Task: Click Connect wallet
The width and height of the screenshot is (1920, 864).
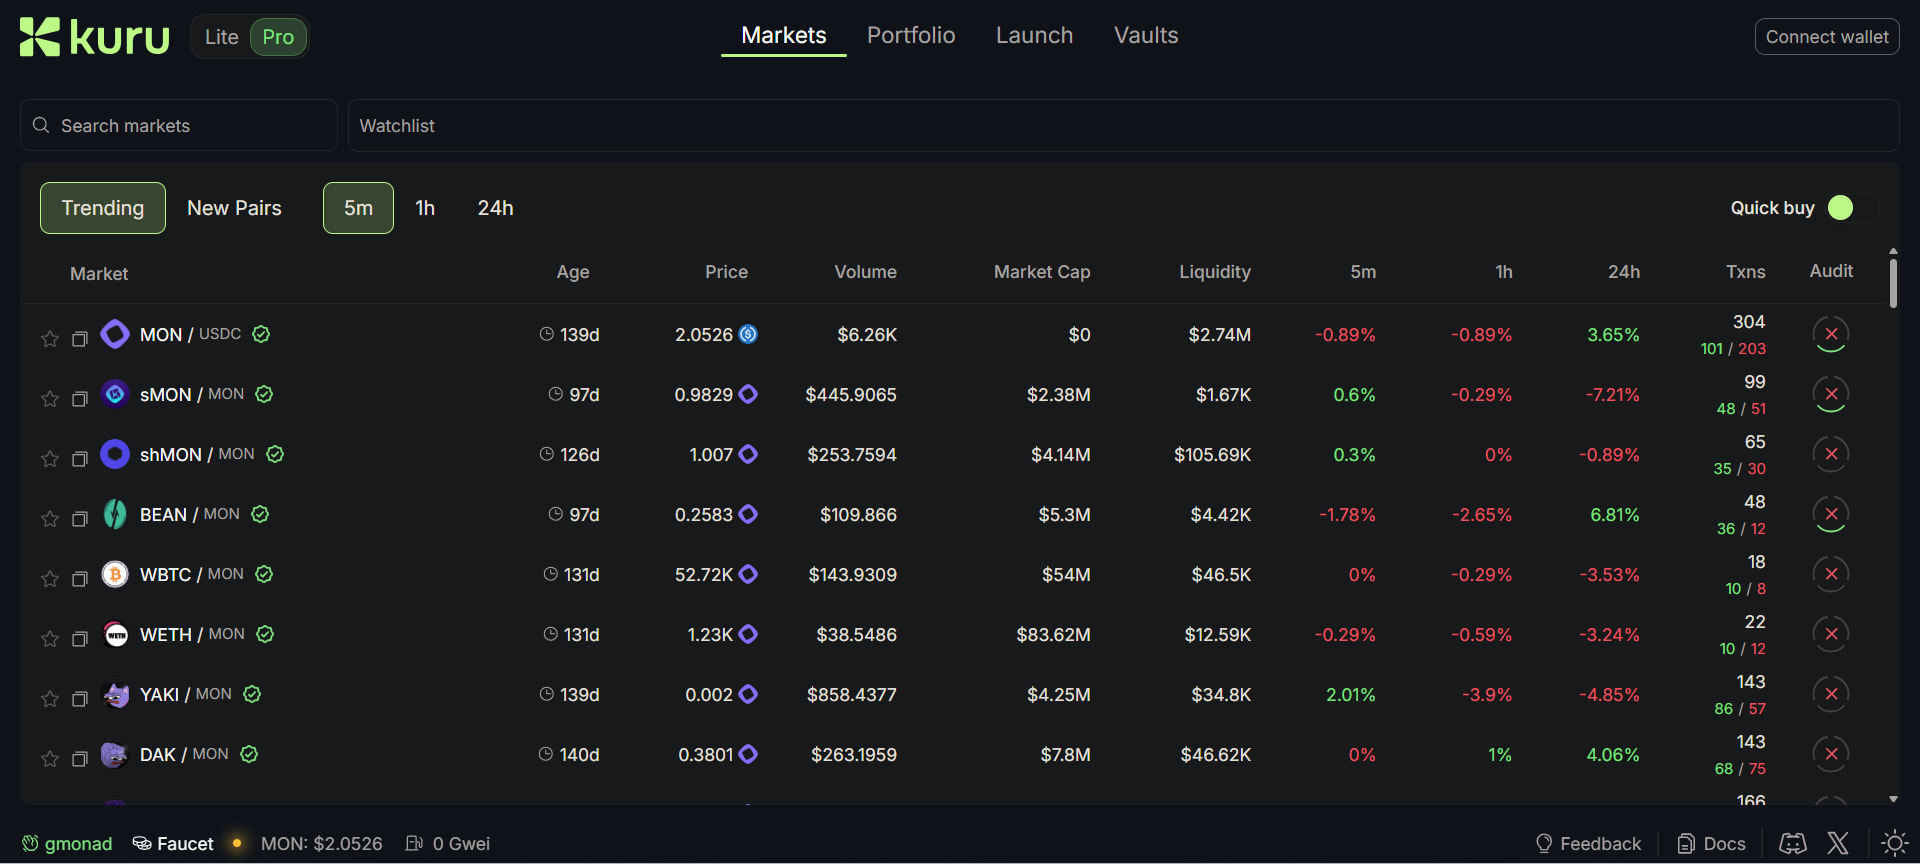Action: [x=1827, y=37]
